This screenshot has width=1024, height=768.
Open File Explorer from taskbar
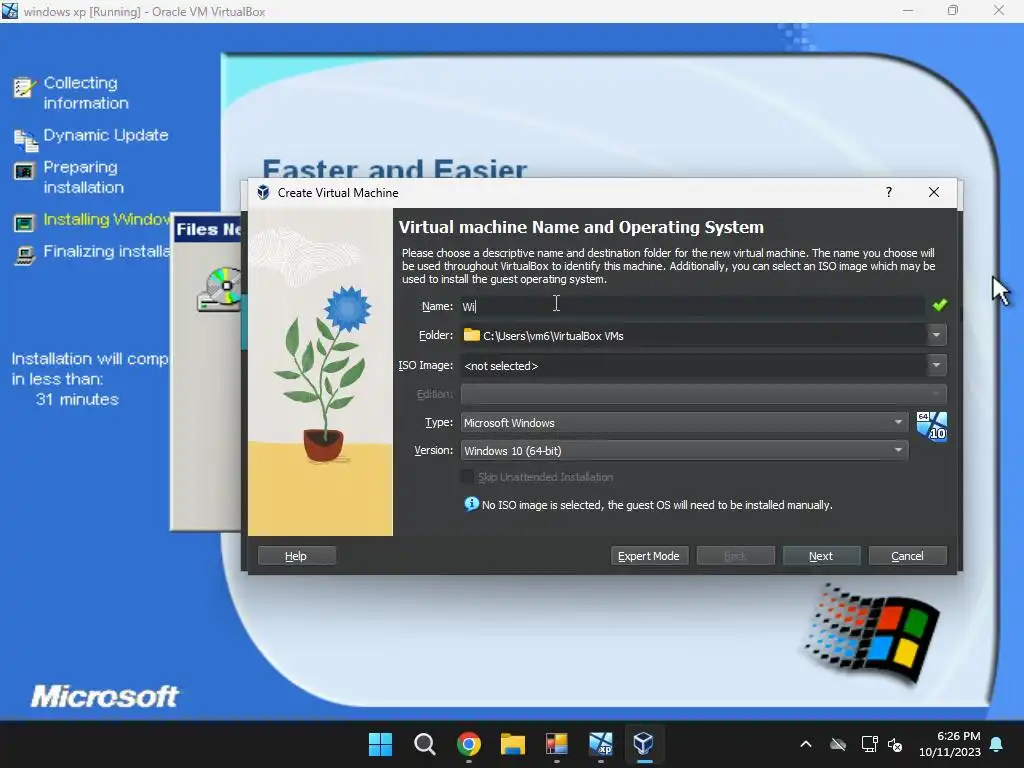pyautogui.click(x=513, y=744)
